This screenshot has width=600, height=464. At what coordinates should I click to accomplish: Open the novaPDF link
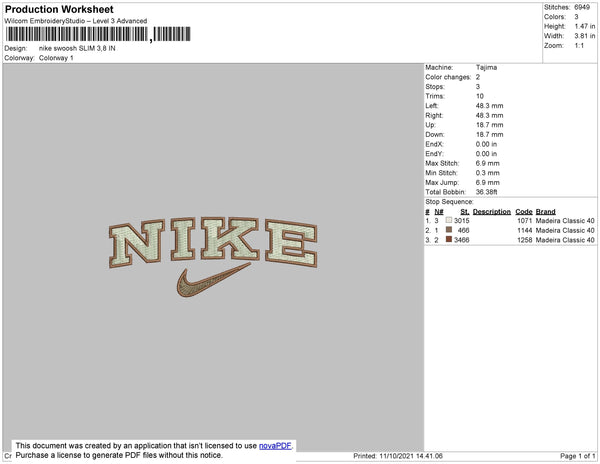pos(275,446)
